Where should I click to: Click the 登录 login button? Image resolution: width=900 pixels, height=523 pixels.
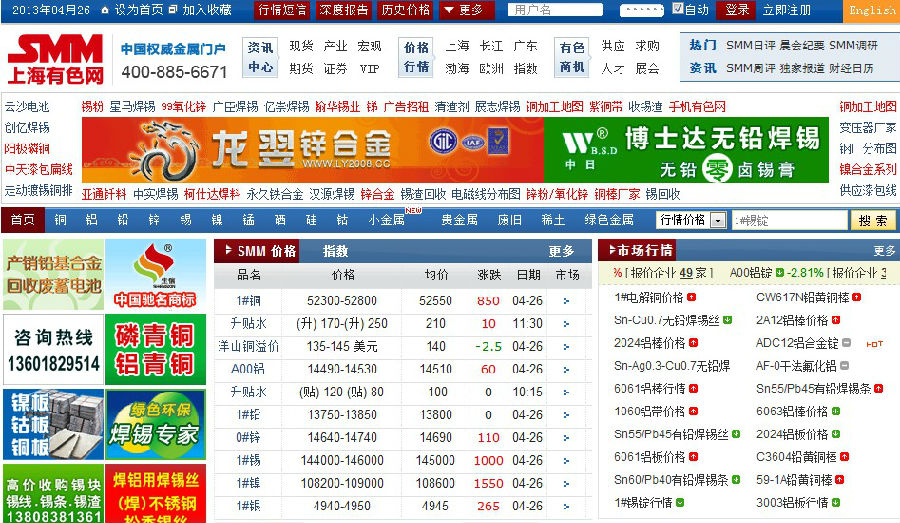click(737, 10)
